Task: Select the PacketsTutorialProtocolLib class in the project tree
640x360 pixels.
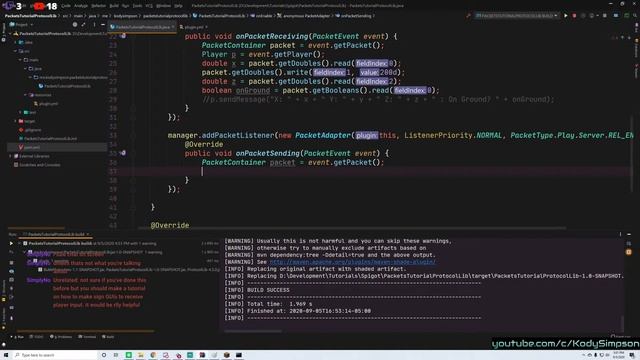Action: click(x=64, y=86)
